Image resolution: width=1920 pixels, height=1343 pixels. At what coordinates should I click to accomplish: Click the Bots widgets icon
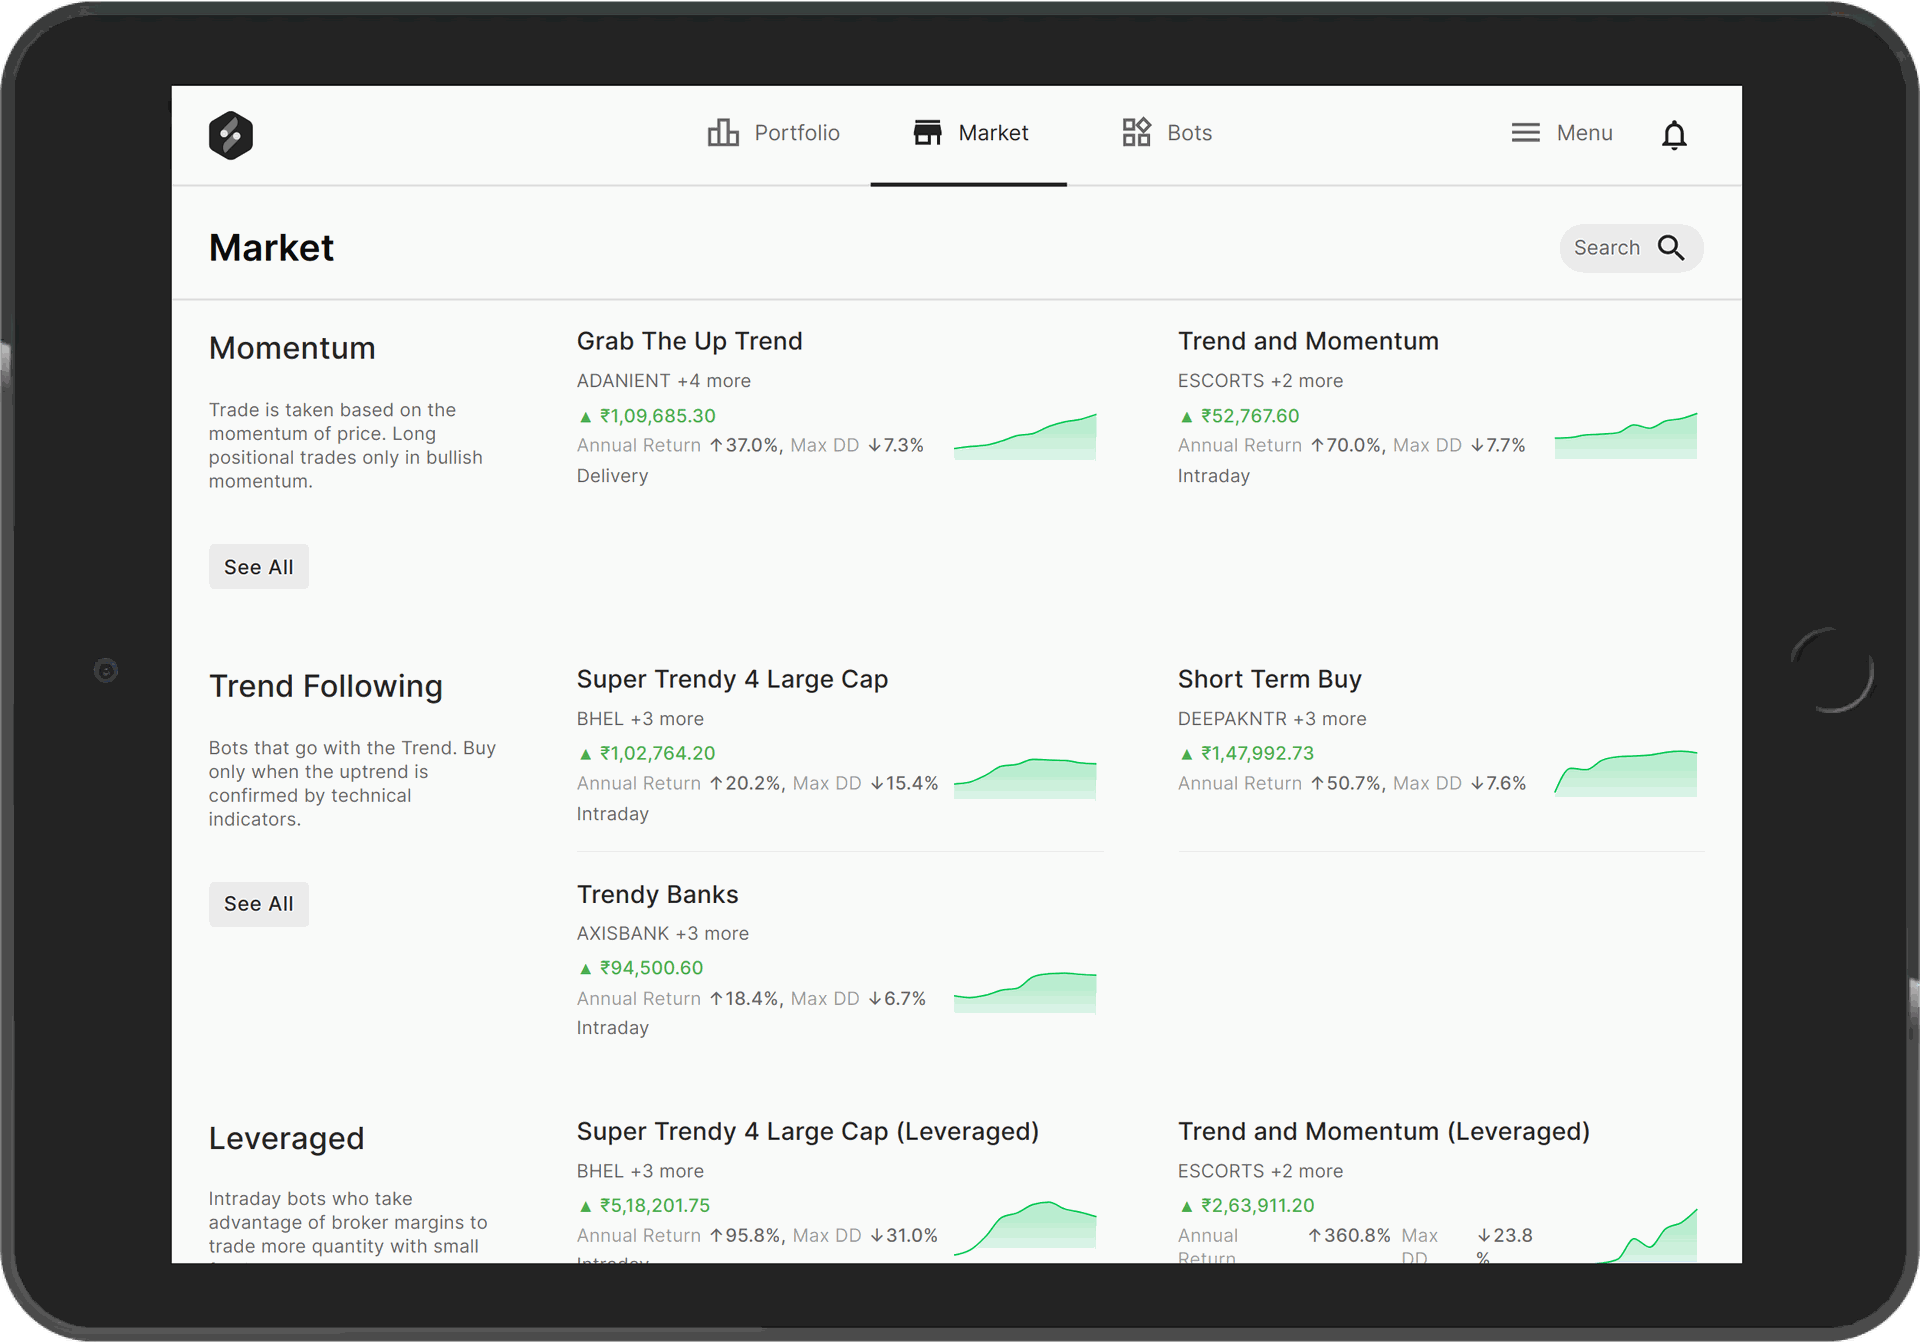click(1136, 132)
